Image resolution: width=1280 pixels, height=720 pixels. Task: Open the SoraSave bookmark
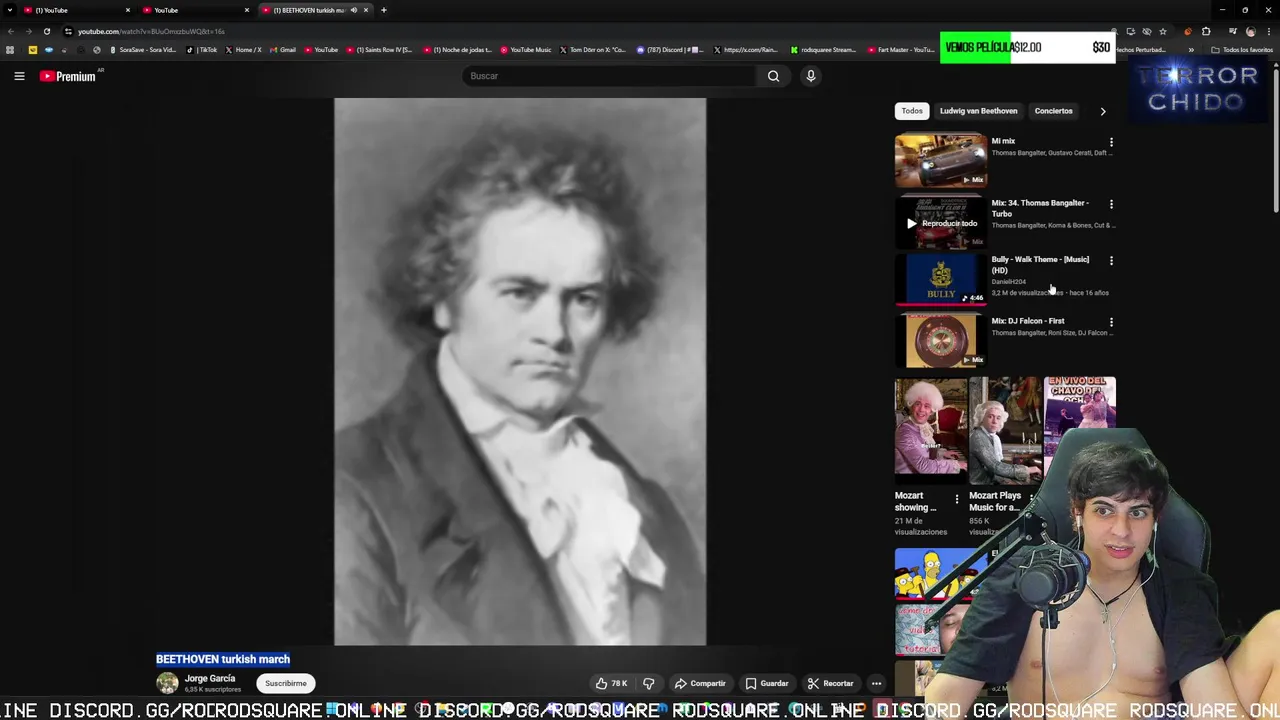tap(143, 50)
